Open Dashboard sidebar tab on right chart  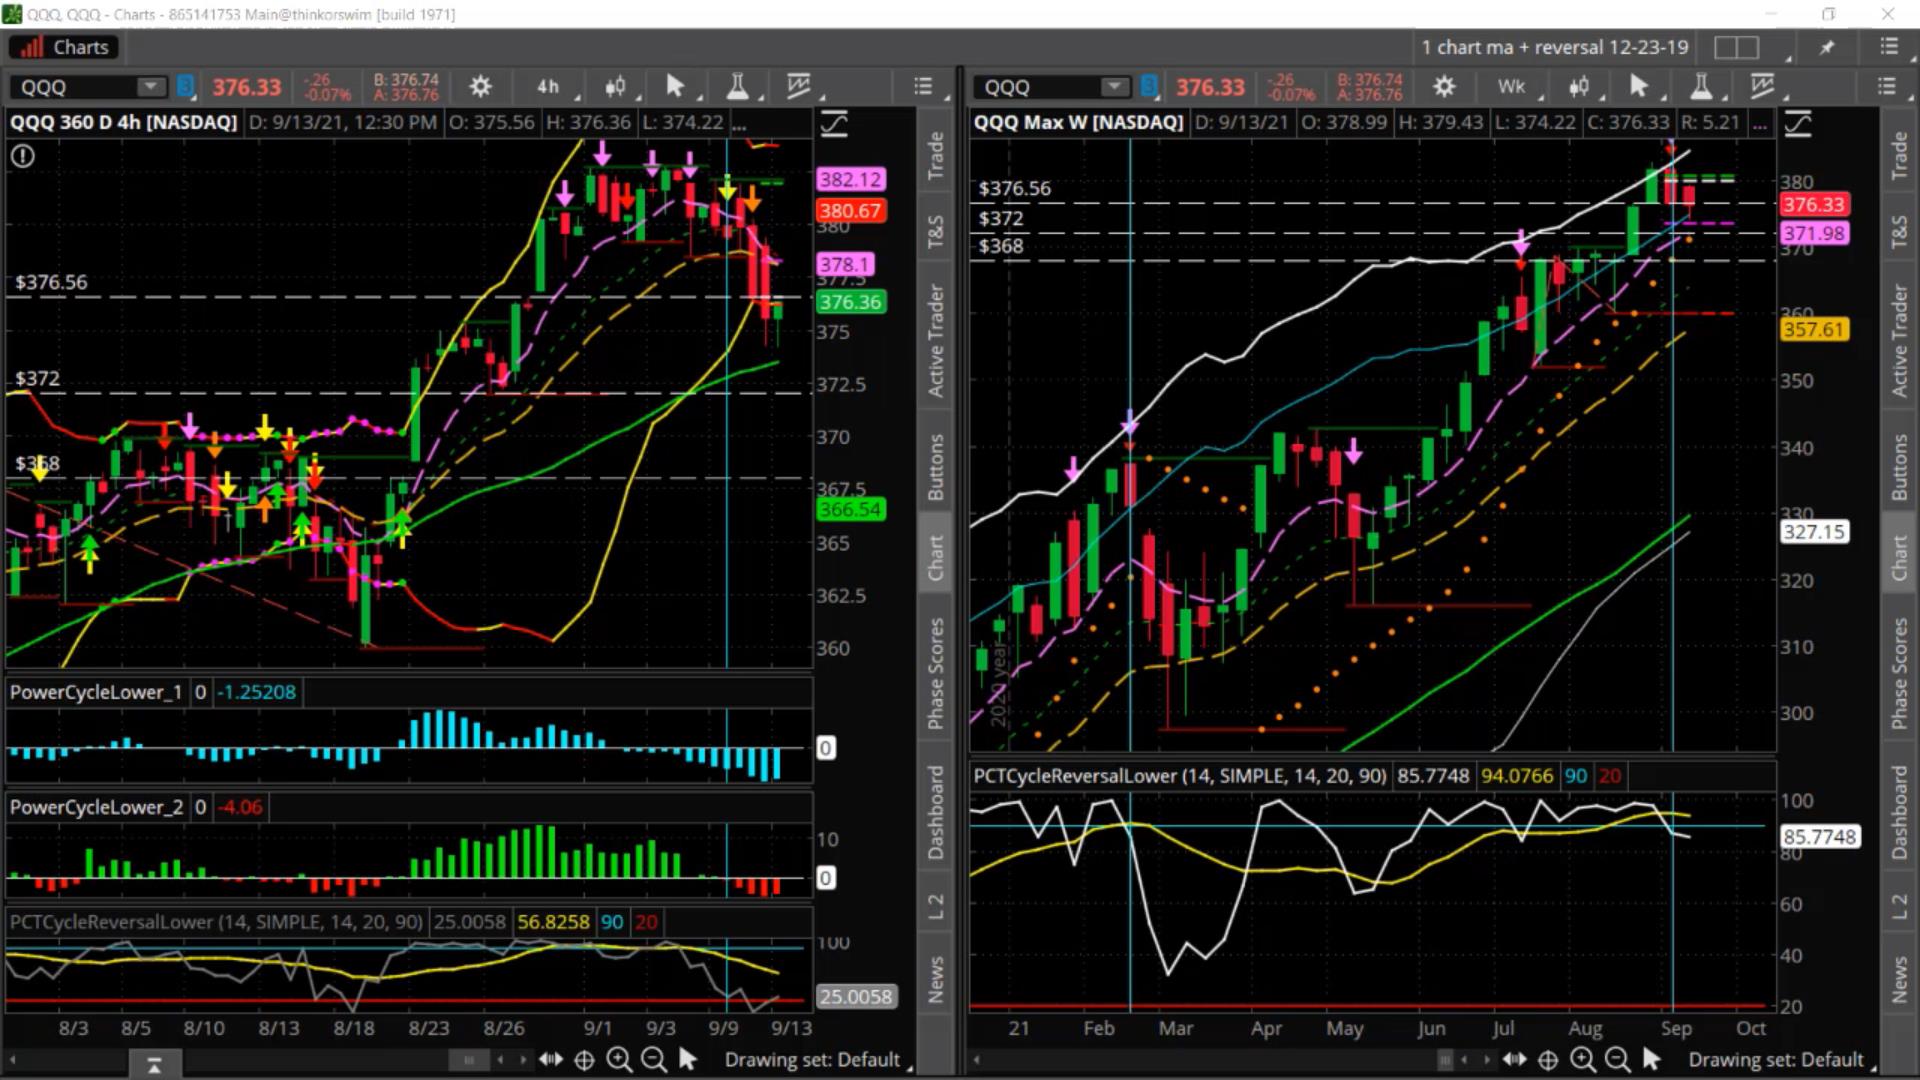coord(1899,812)
